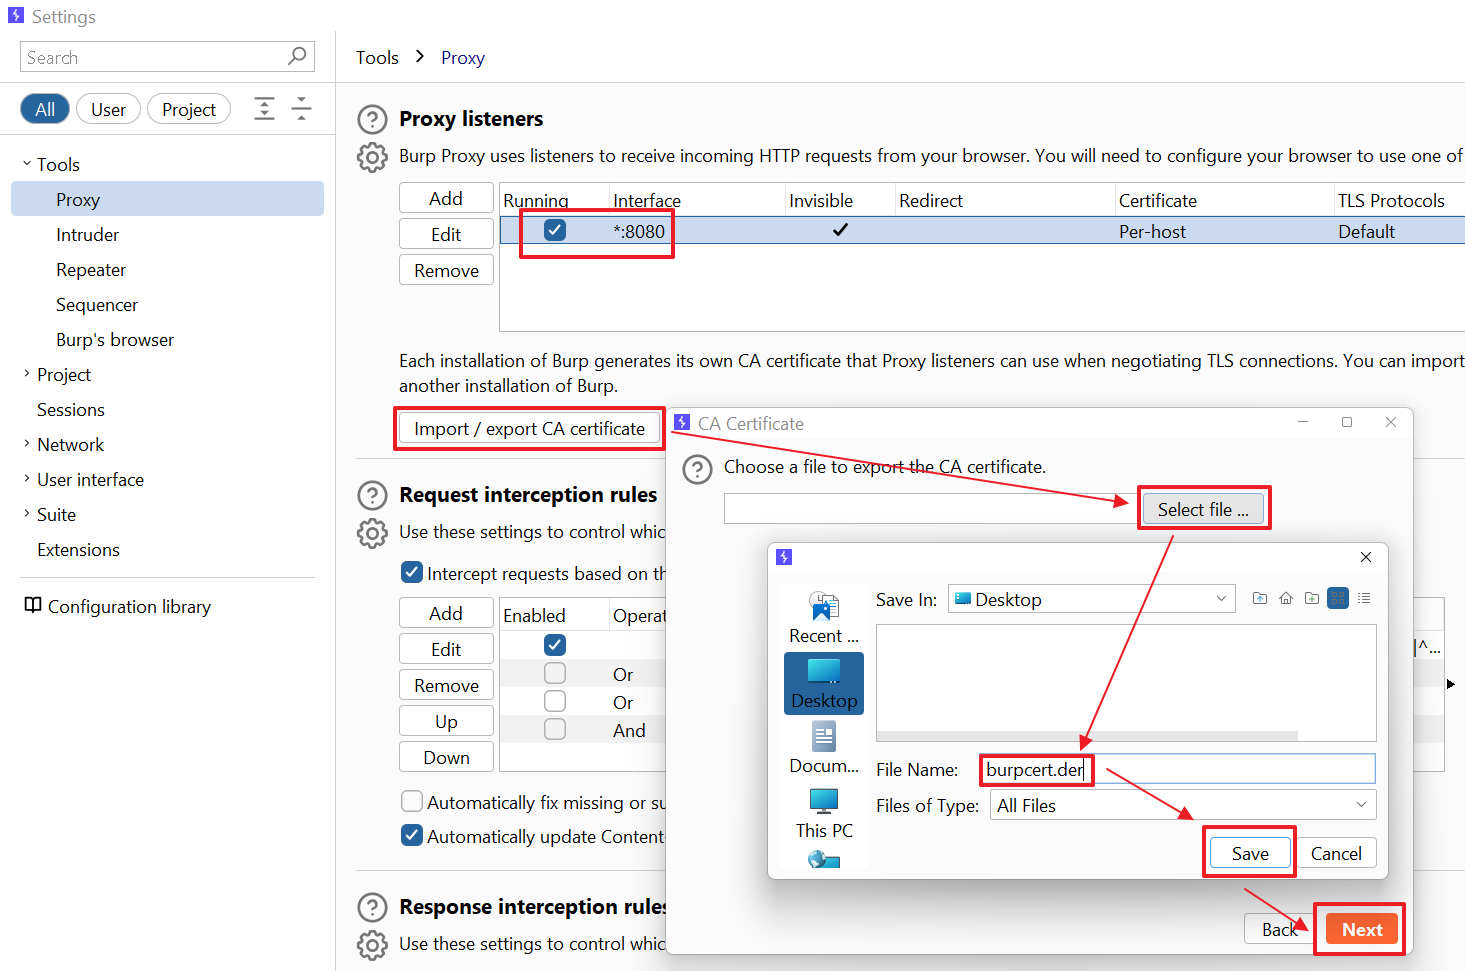Viewport: 1465px width, 971px height.
Task: Click Next in CA Certificate wizard
Action: click(1362, 929)
